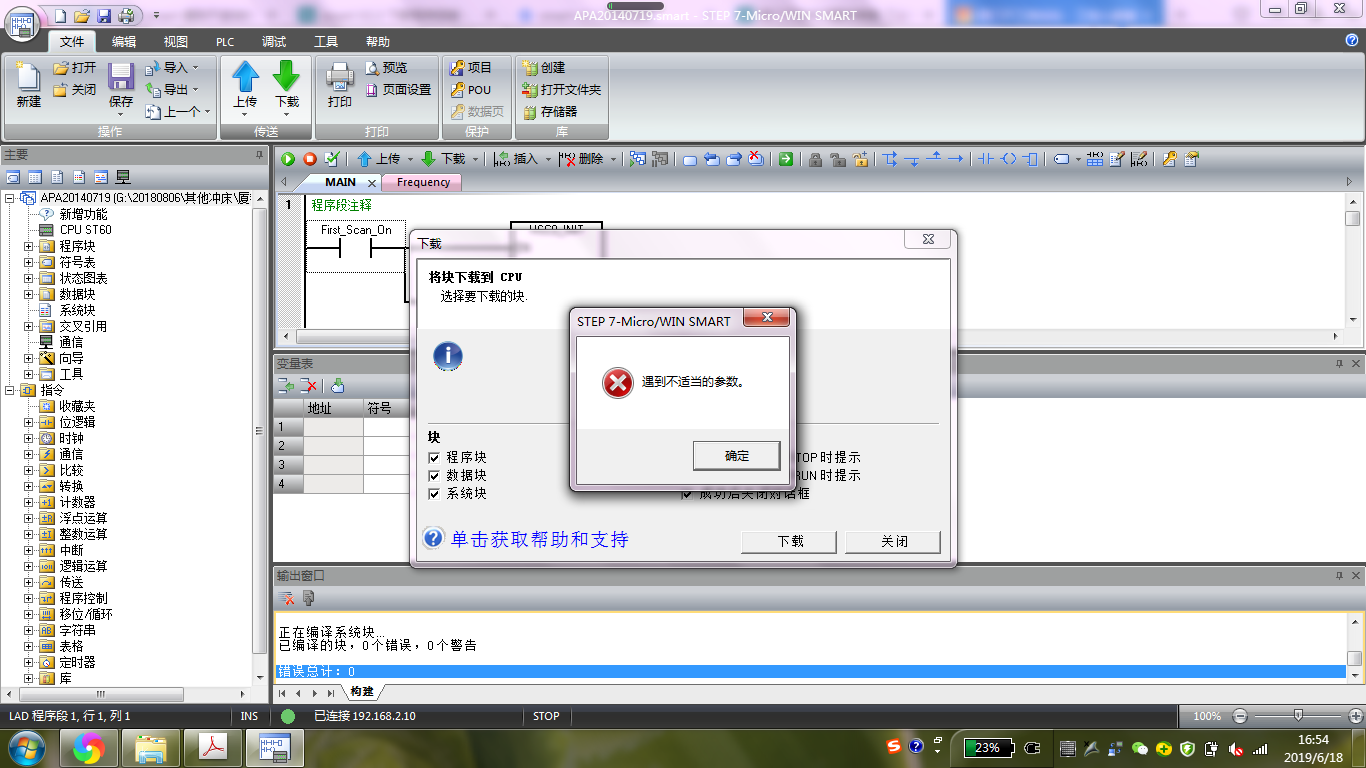This screenshot has width=1366, height=768.
Task: Uncheck the 数据块 checkbox
Action: click(x=434, y=475)
